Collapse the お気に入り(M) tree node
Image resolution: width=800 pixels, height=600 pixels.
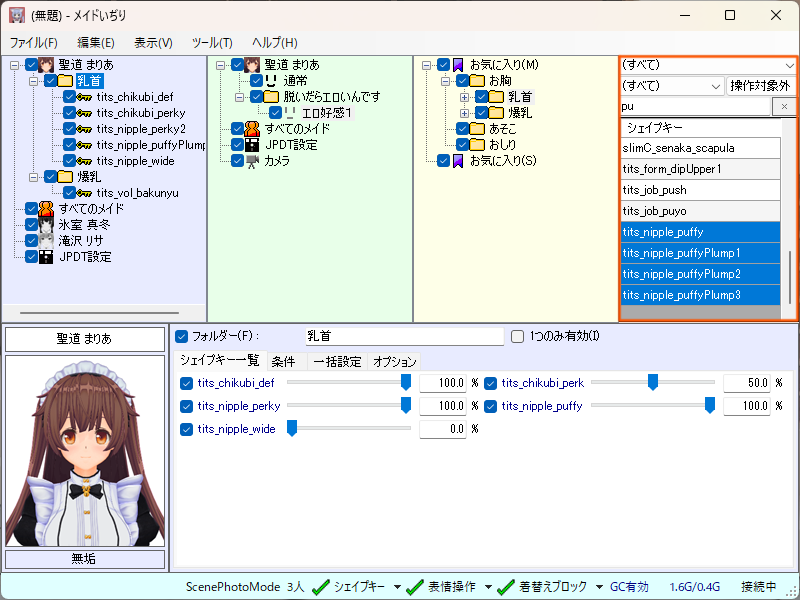pyautogui.click(x=426, y=65)
